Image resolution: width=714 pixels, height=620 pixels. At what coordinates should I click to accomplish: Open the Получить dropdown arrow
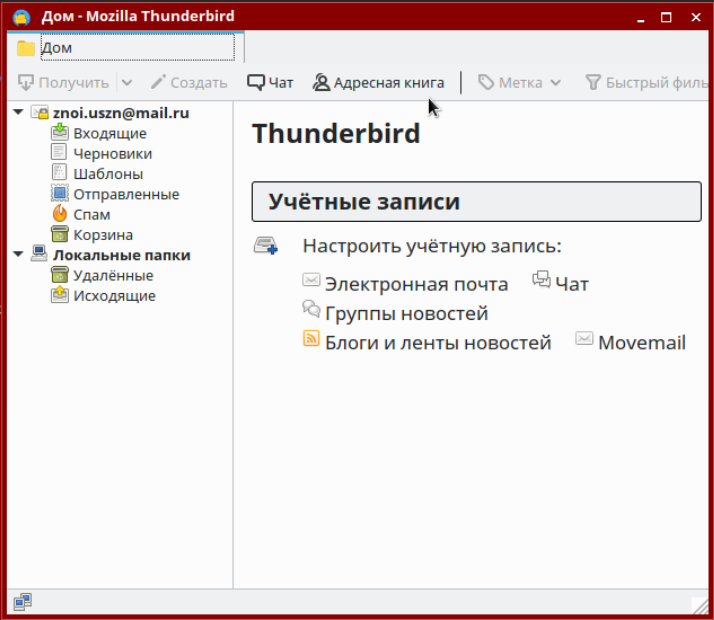tap(127, 82)
